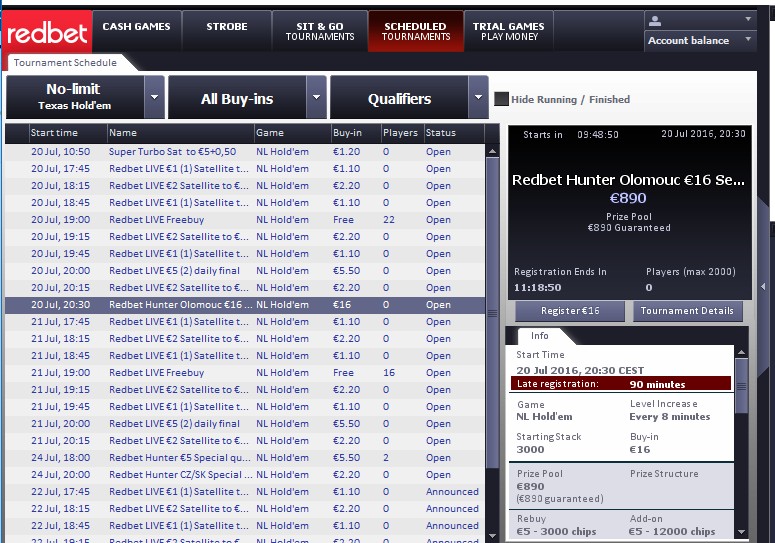Click the Late registration 90 minutes bar

(621, 384)
